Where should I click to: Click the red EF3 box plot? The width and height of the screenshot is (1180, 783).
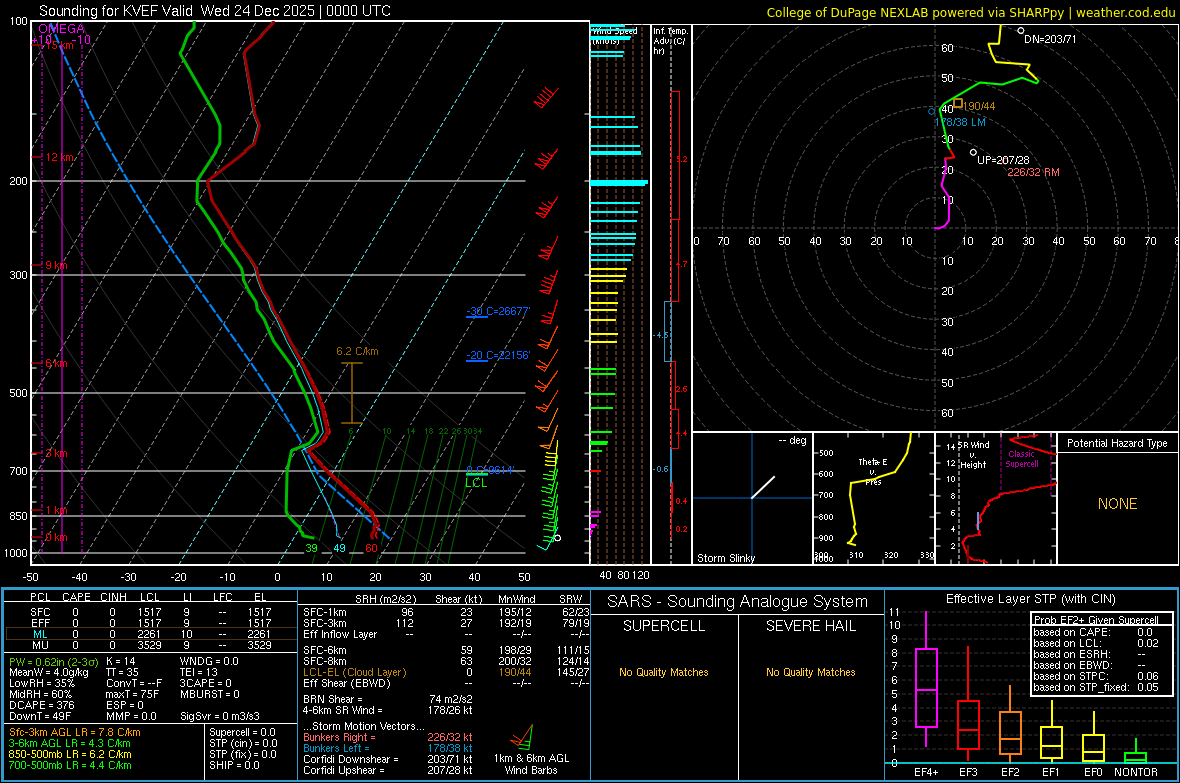[x=968, y=724]
